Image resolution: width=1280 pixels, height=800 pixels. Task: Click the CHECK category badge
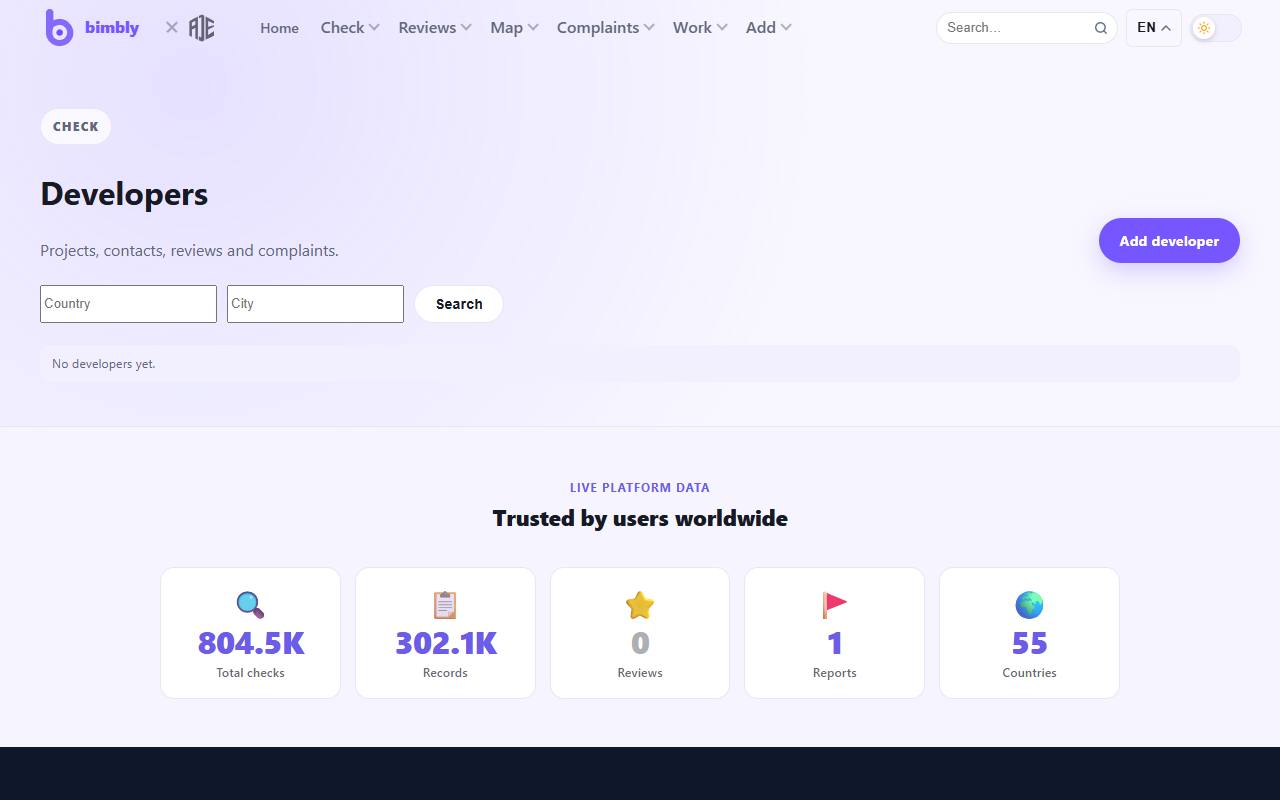tap(76, 127)
